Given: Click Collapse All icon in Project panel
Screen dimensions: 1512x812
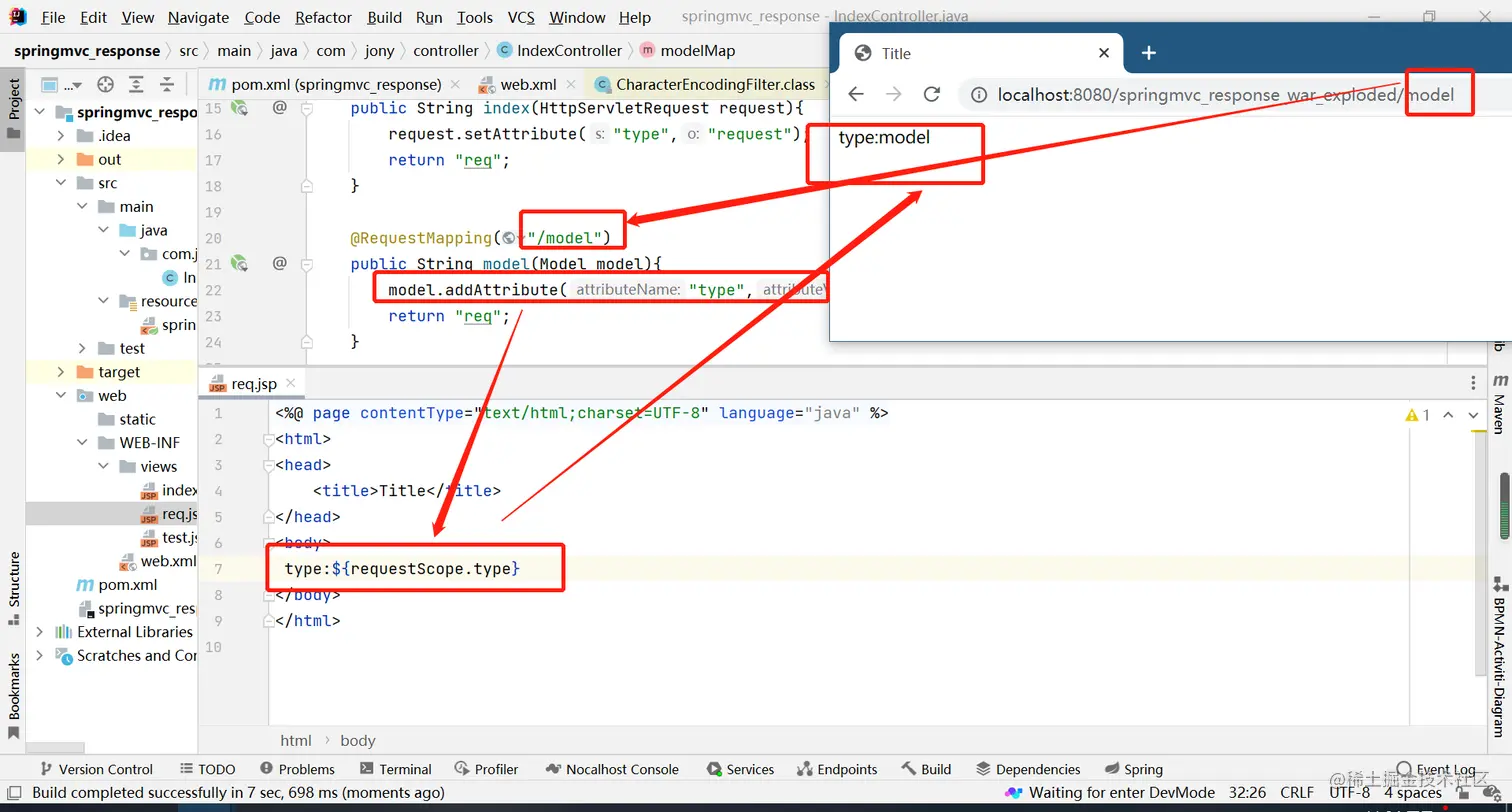Looking at the screenshot, I should coord(165,84).
